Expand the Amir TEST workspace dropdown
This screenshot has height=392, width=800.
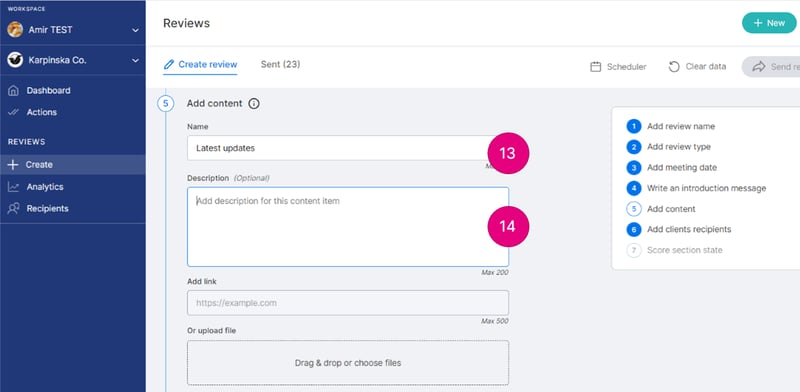[x=135, y=30]
